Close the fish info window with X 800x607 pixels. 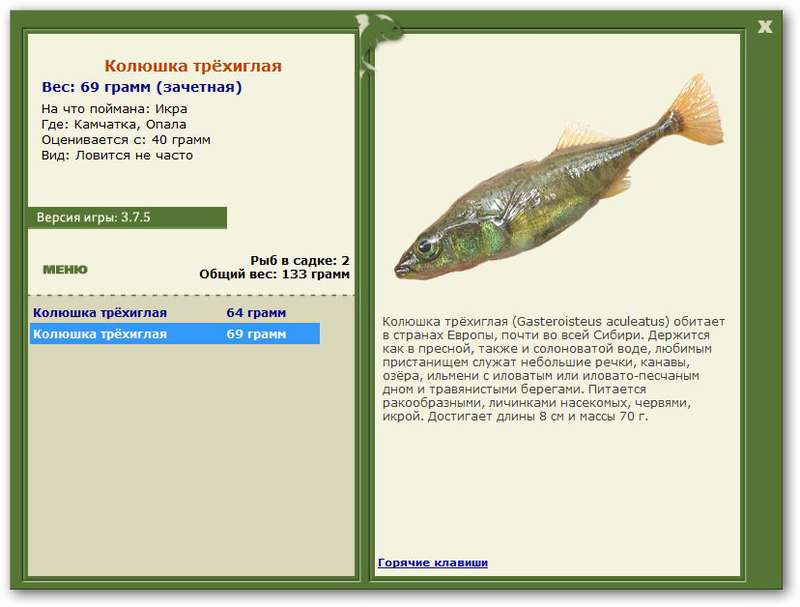(x=764, y=27)
